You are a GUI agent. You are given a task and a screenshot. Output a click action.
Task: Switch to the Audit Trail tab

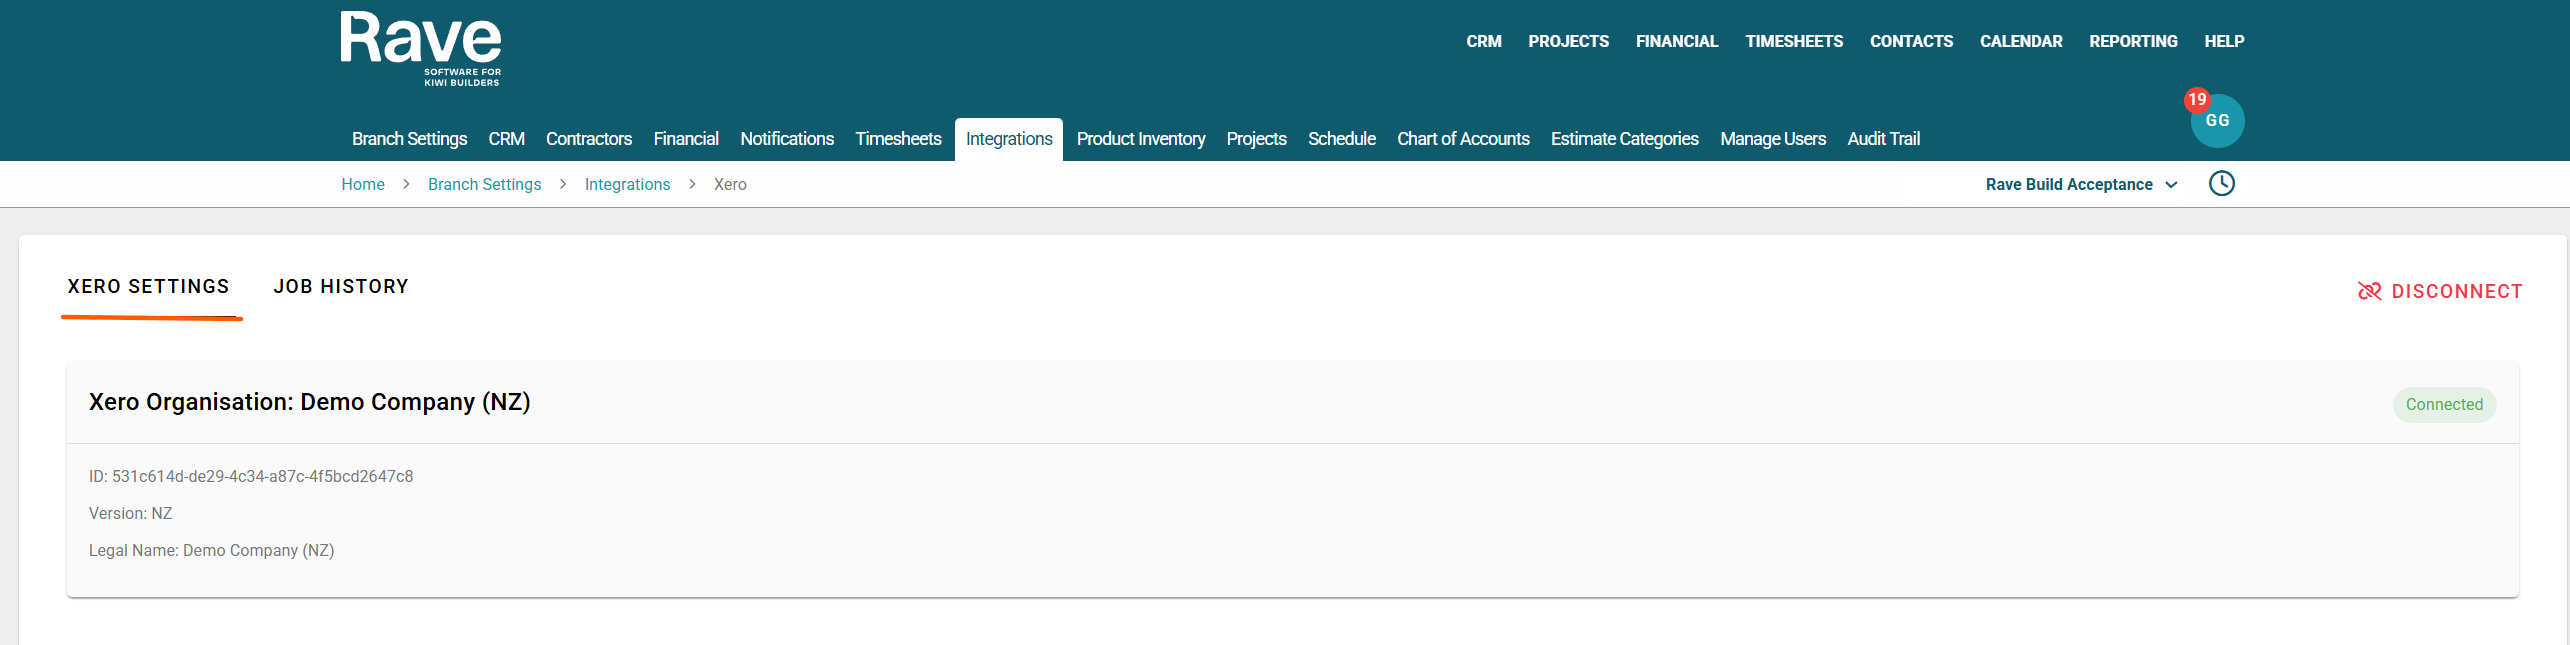pyautogui.click(x=1883, y=139)
